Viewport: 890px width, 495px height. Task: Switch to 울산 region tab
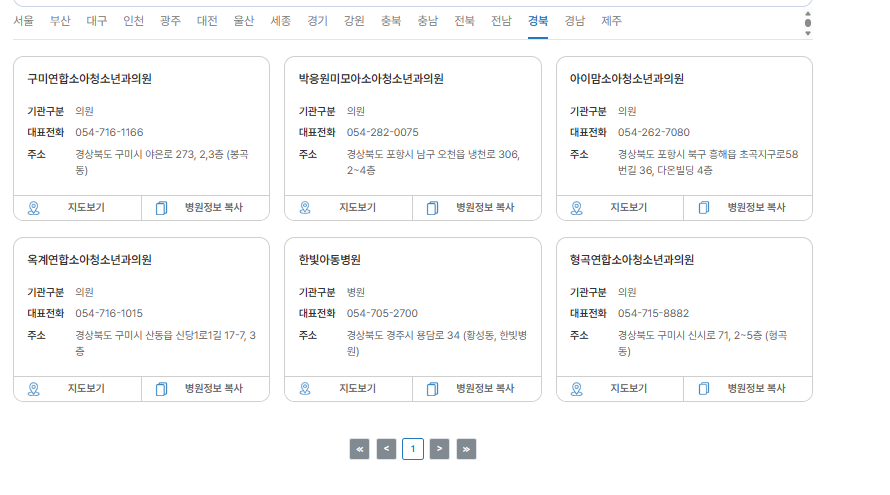[244, 21]
